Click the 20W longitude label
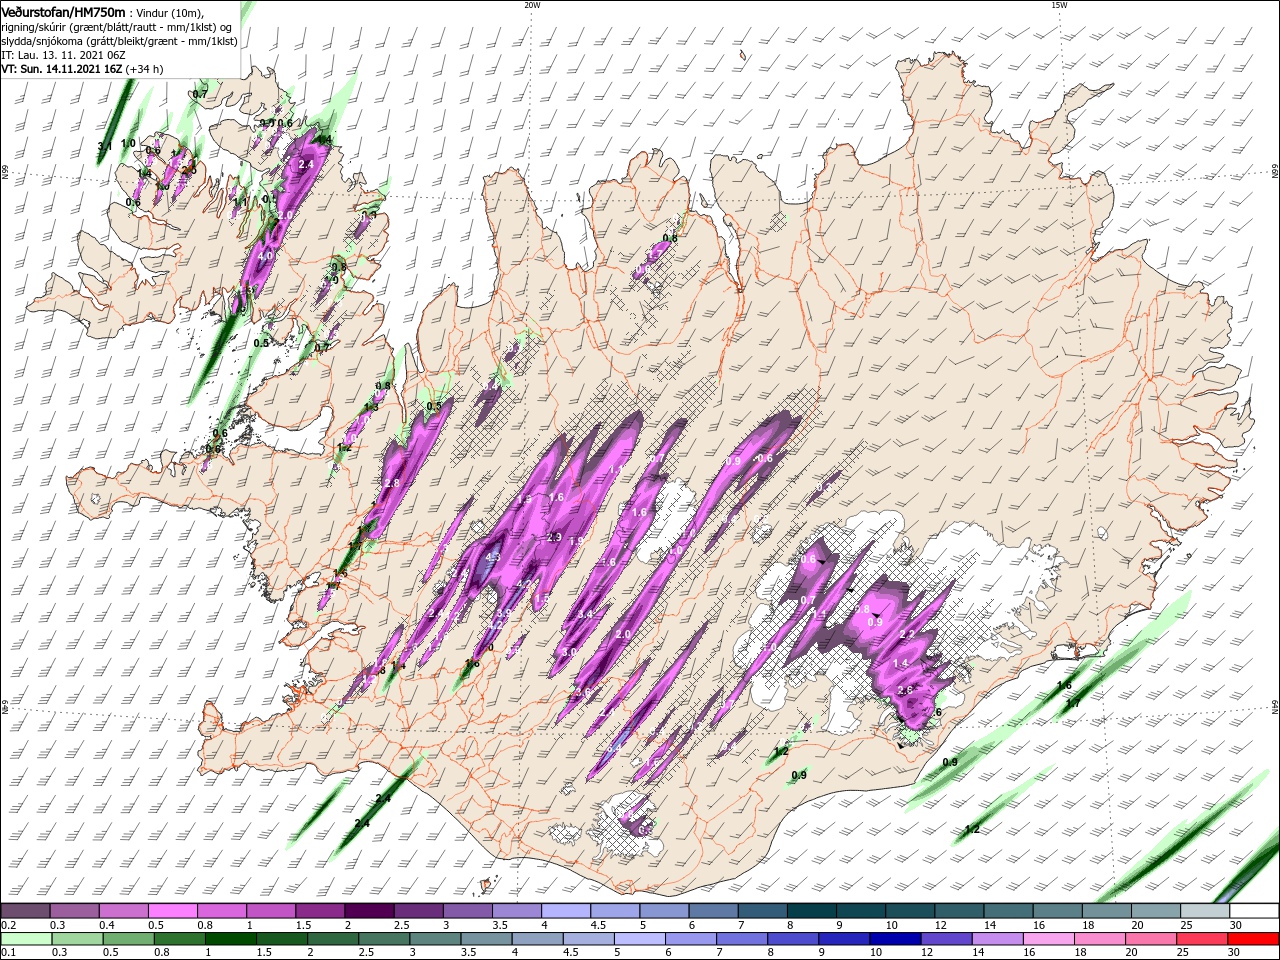1280x960 pixels. tap(532, 5)
